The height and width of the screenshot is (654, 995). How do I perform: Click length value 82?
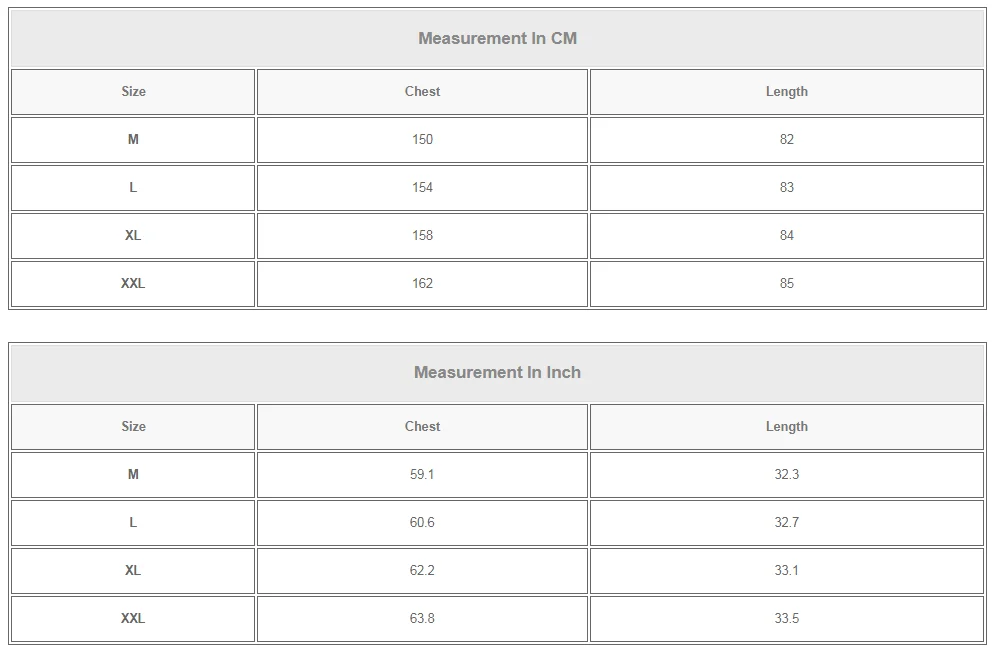coord(786,139)
